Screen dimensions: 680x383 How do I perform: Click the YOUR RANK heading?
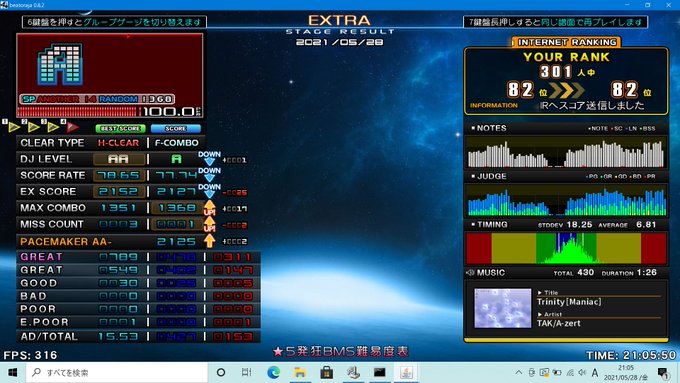566,57
